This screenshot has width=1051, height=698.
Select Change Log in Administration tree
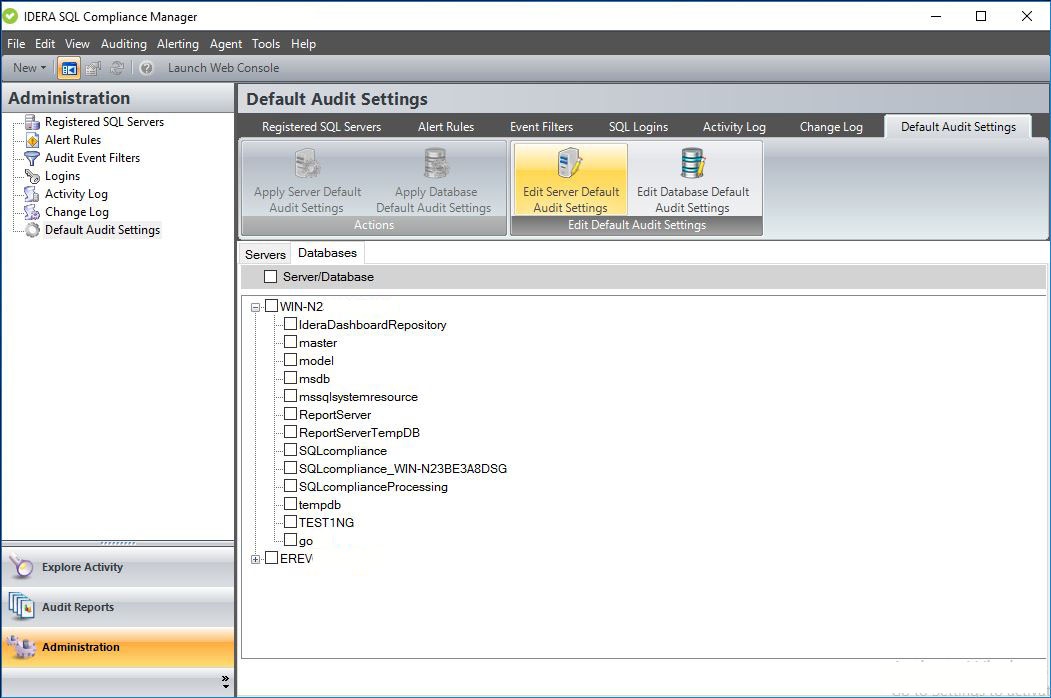click(x=76, y=212)
